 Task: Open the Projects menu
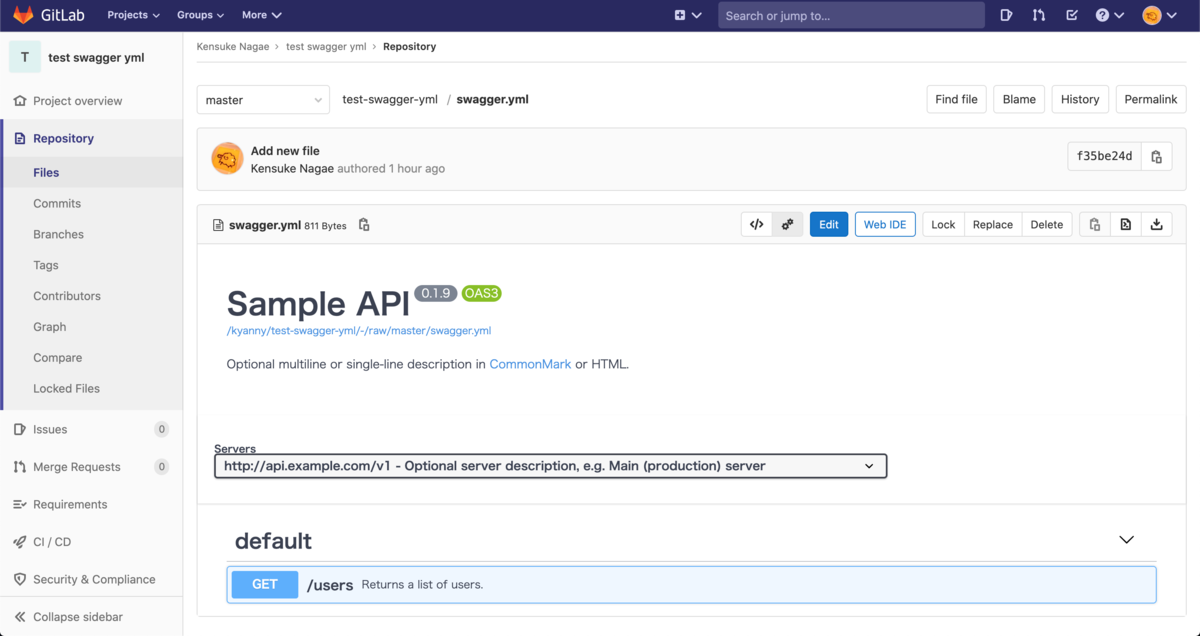tap(132, 15)
